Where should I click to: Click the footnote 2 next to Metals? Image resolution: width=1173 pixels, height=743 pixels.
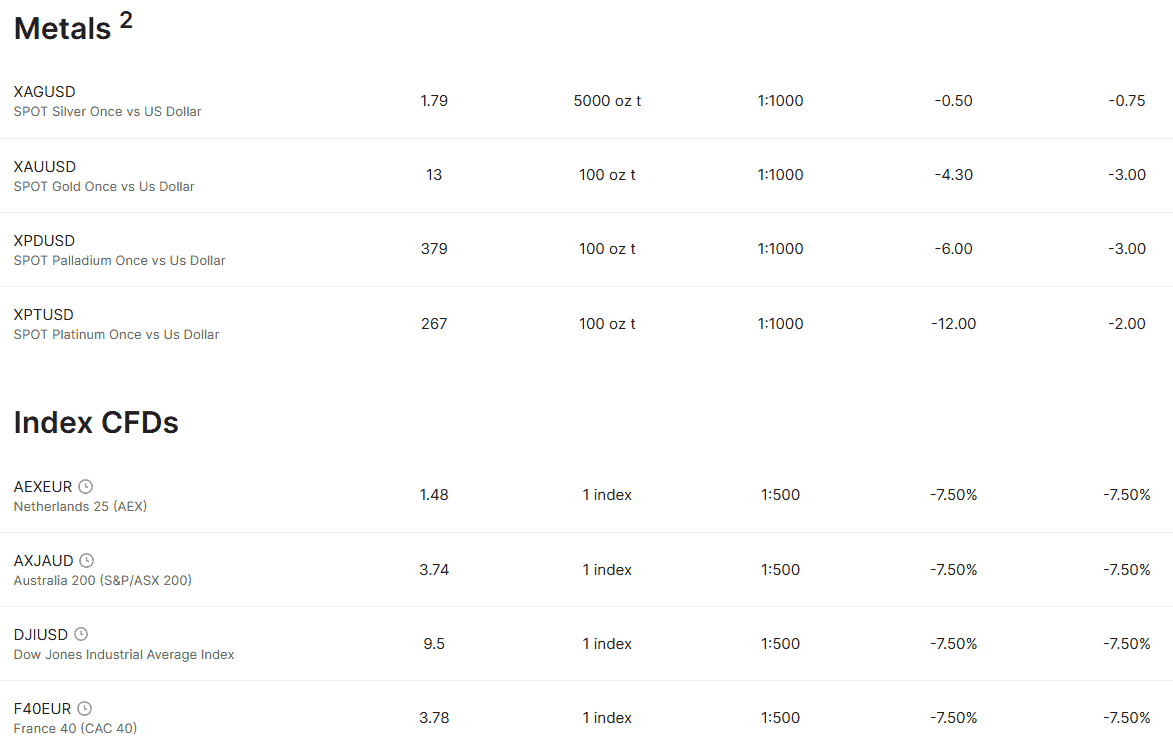pos(126,21)
